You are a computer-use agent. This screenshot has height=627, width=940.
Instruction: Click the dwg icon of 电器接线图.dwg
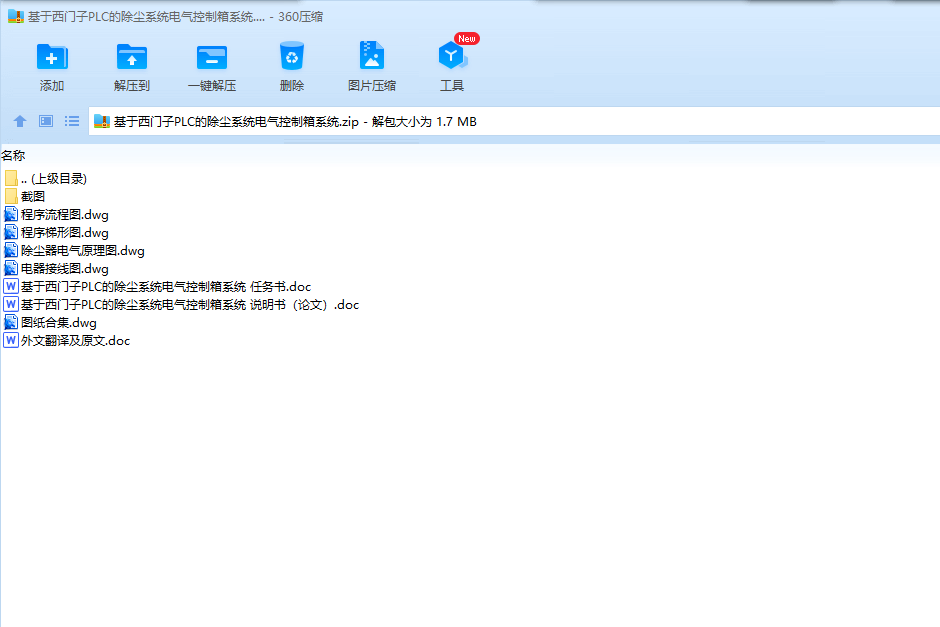[11, 268]
